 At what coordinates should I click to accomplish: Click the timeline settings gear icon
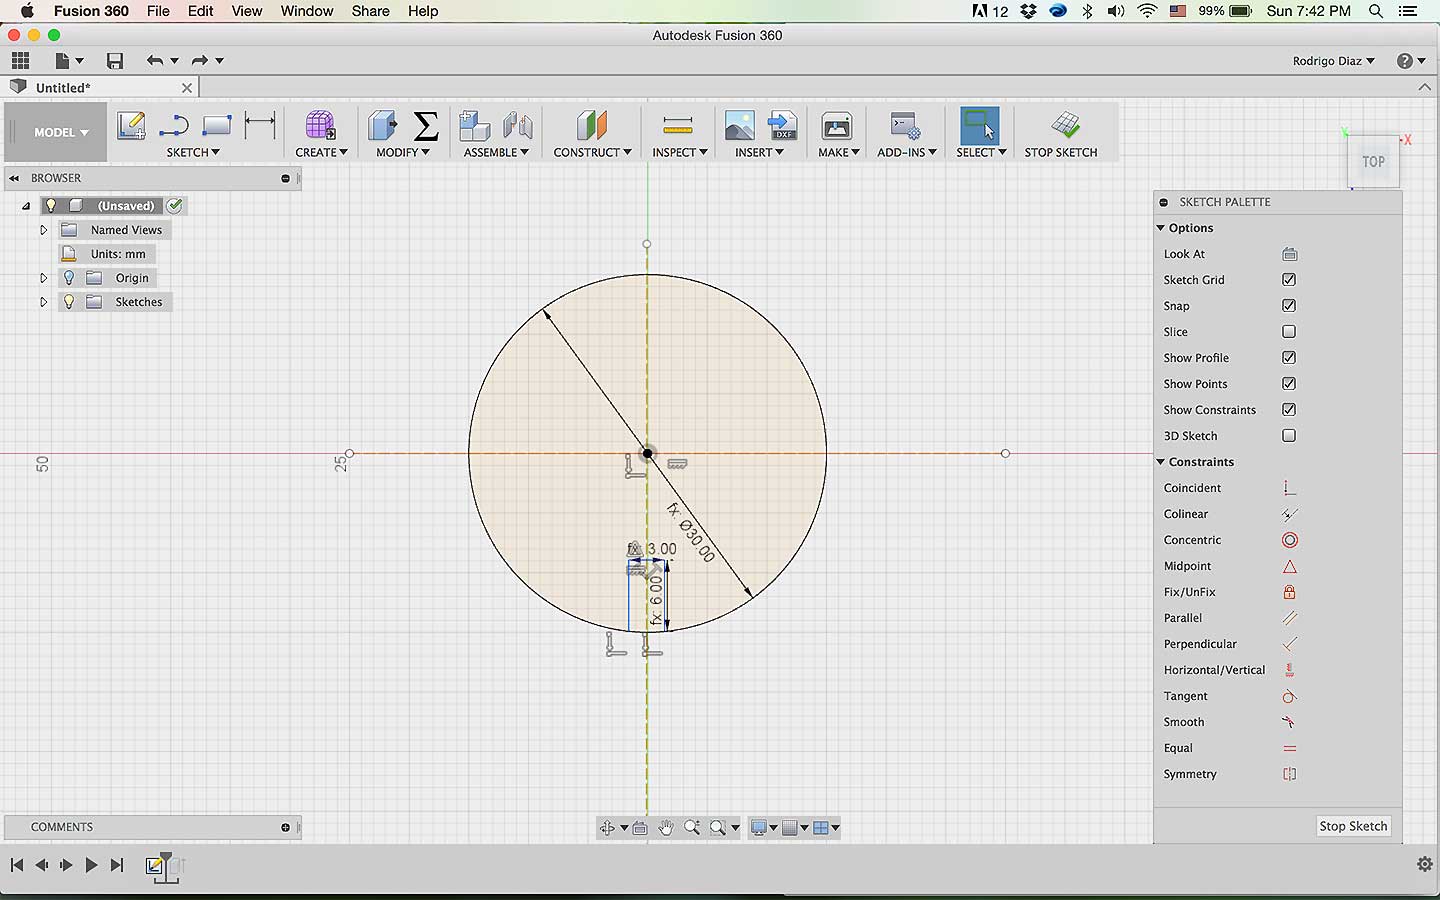tap(1425, 865)
